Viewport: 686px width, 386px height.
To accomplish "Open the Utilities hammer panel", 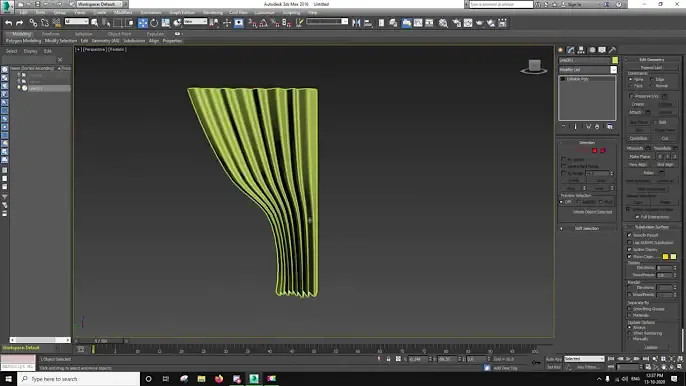I will coord(612,50).
